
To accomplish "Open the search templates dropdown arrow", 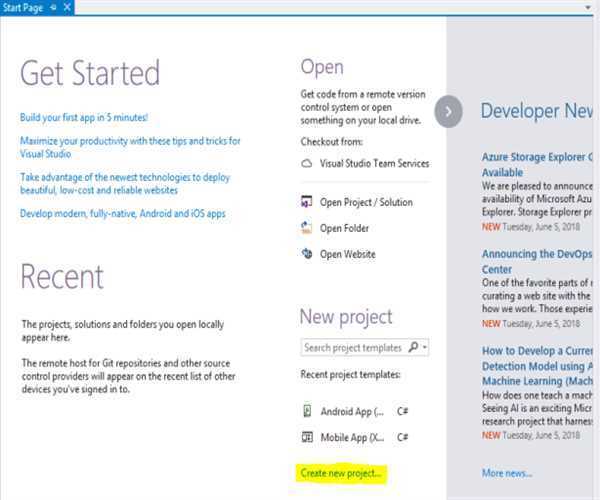I will 425,348.
